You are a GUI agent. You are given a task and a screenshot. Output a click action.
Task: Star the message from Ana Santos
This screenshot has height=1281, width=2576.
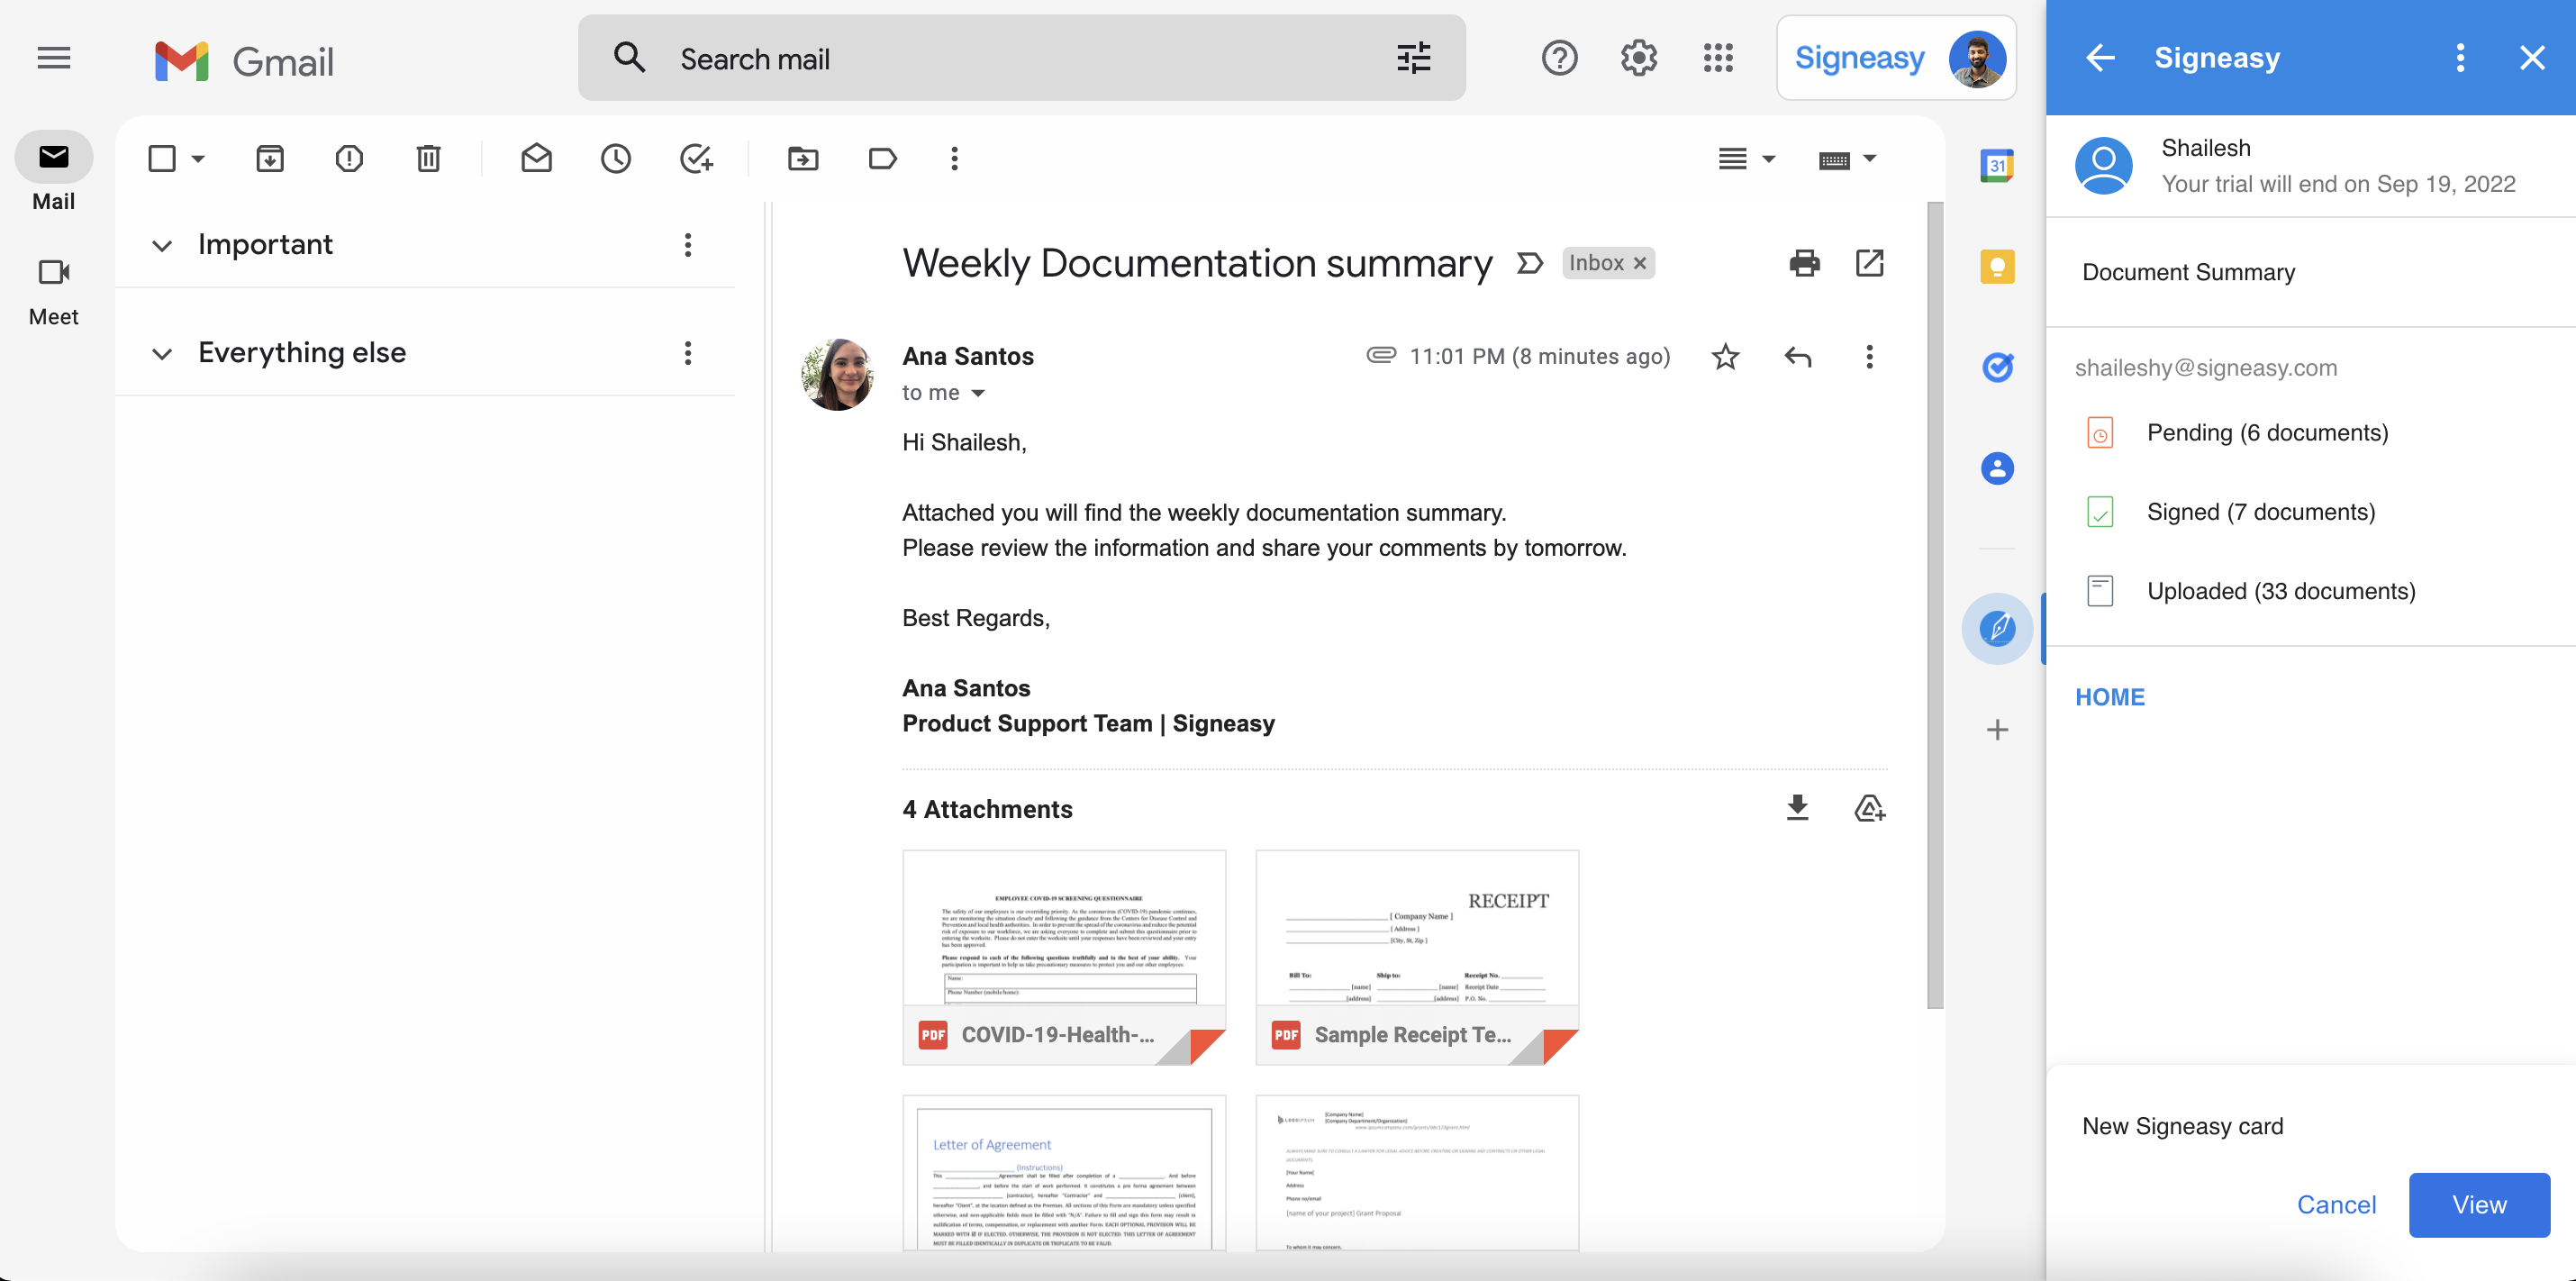[1725, 357]
